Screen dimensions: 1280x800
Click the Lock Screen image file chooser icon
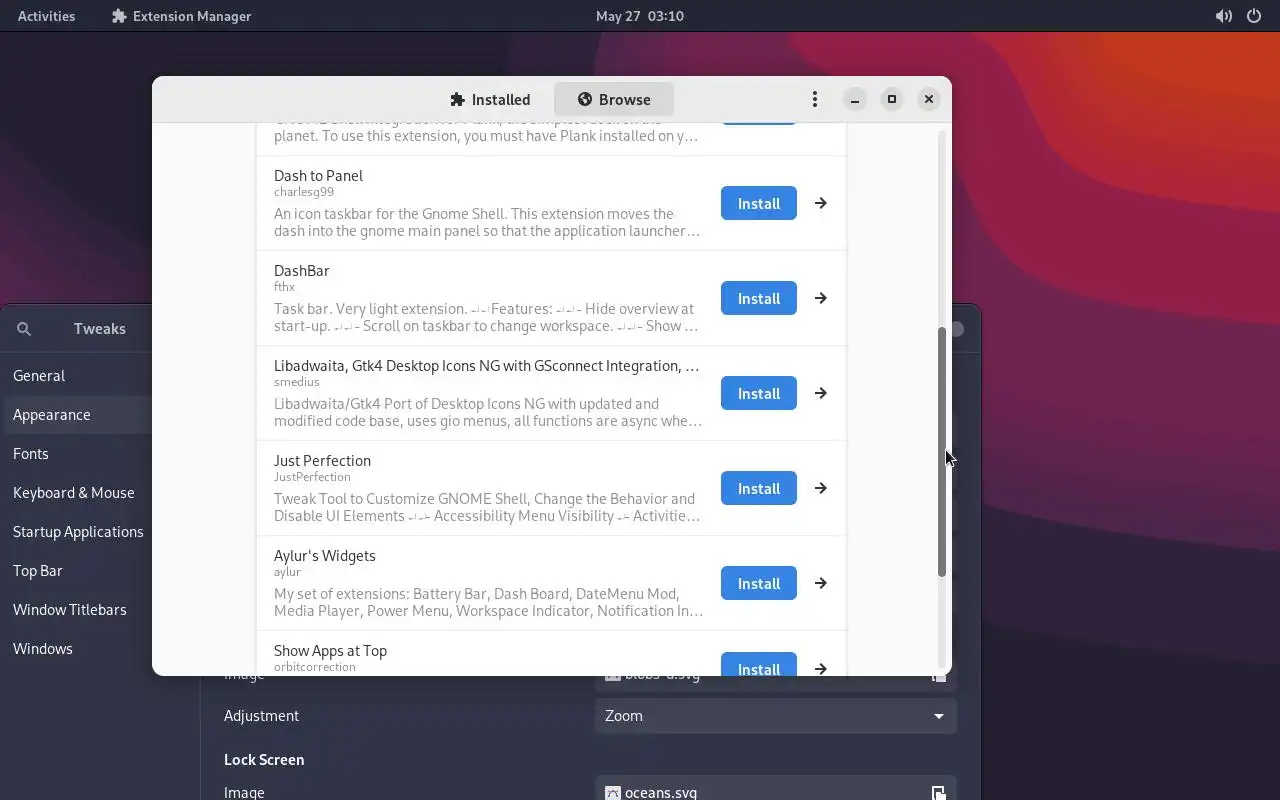938,792
